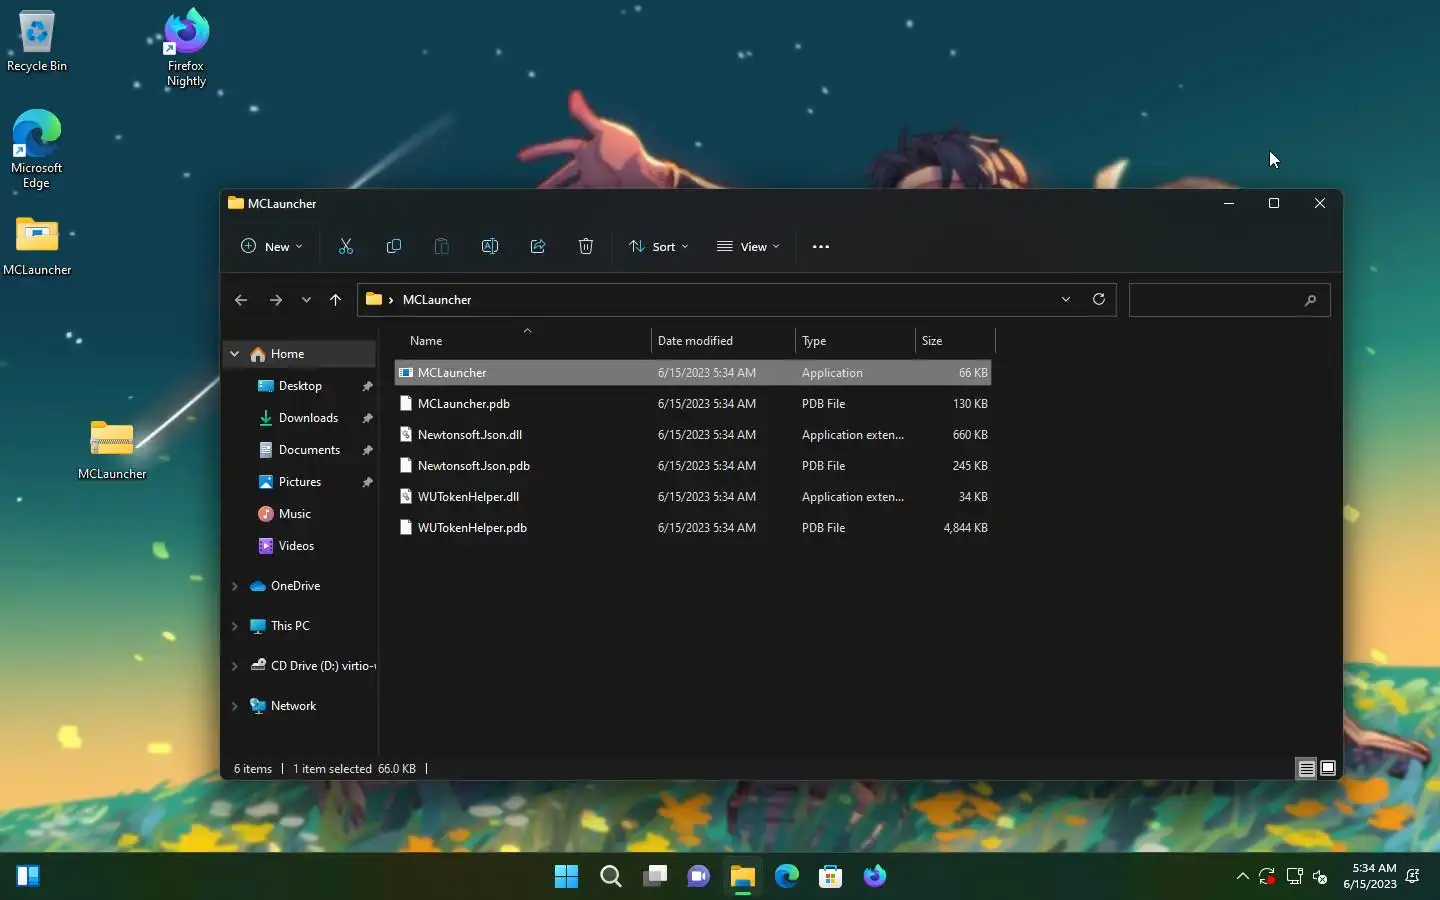Click the Copy icon in toolbar

pos(394,246)
